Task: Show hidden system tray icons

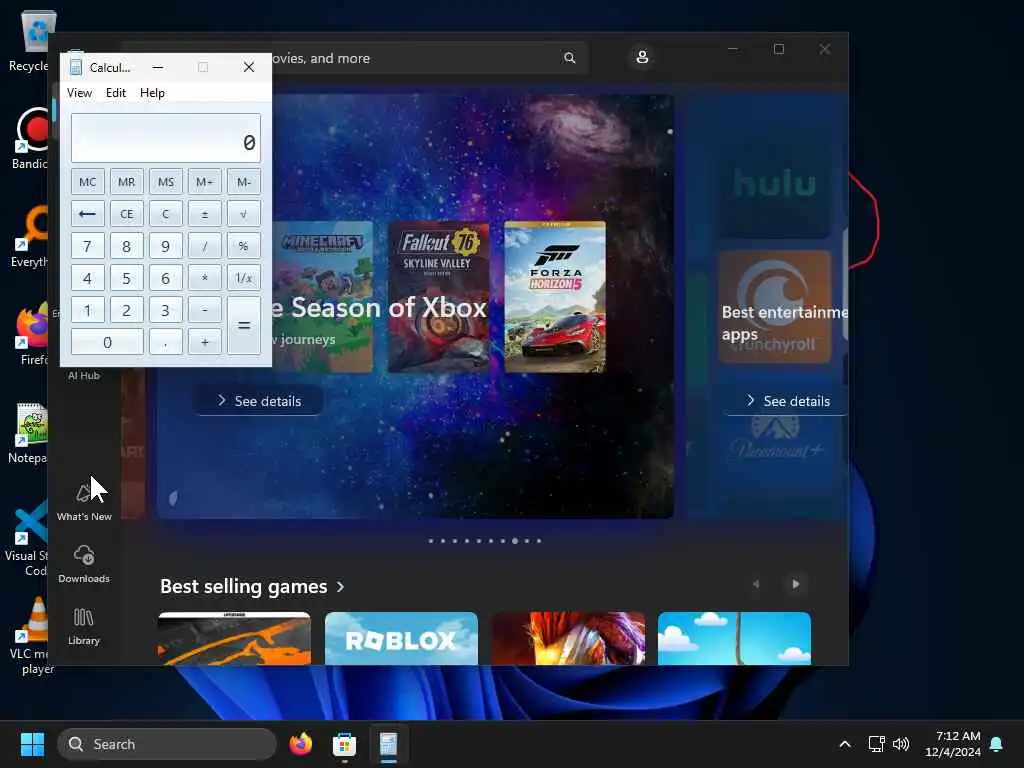Action: point(844,744)
